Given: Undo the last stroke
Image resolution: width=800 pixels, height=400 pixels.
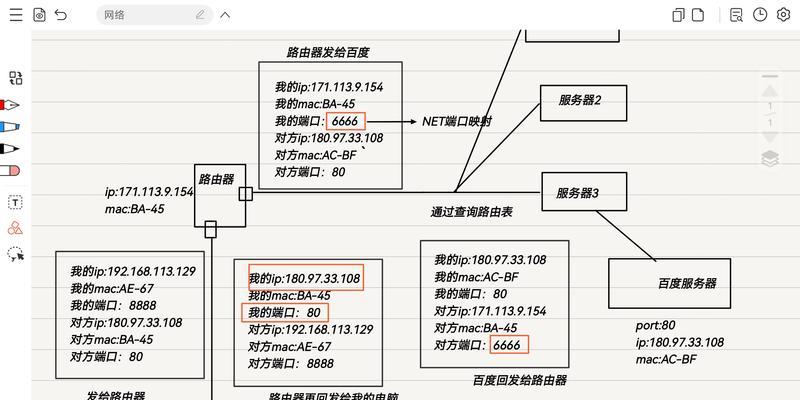Looking at the screenshot, I should 61,15.
